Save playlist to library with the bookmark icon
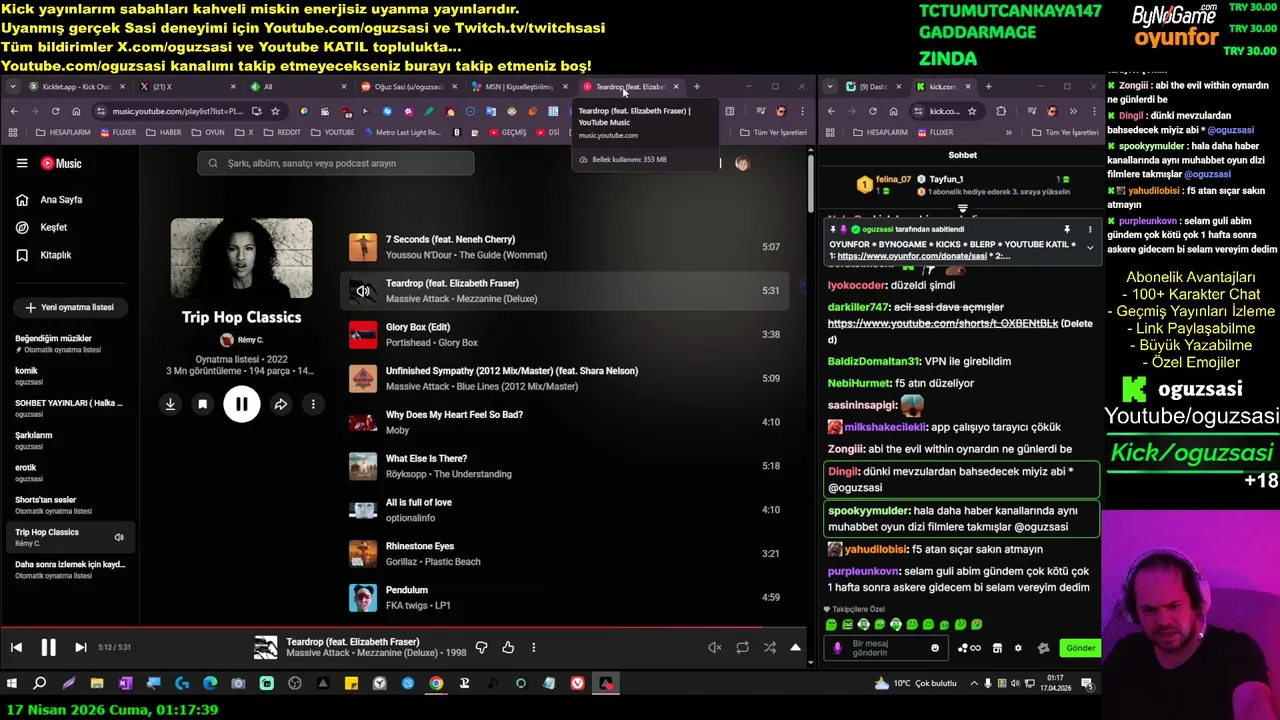The image size is (1280, 720). [x=202, y=404]
